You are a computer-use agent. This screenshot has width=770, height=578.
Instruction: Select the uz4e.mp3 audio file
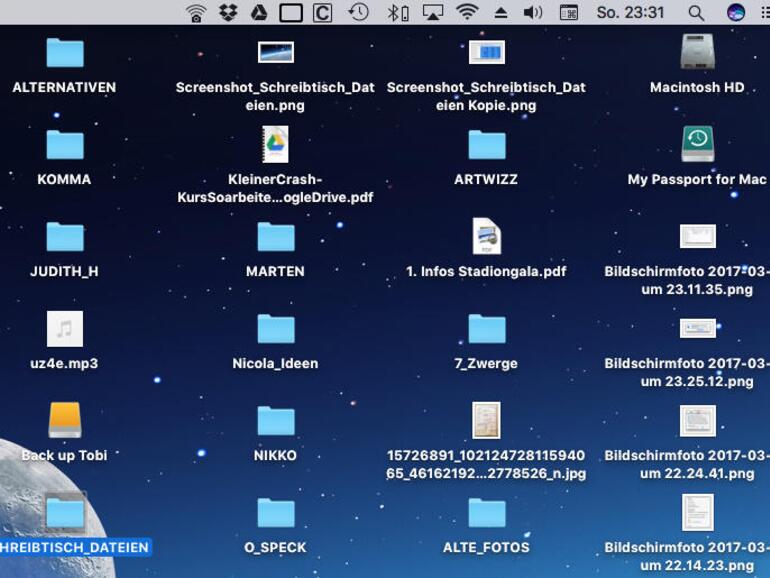[65, 329]
